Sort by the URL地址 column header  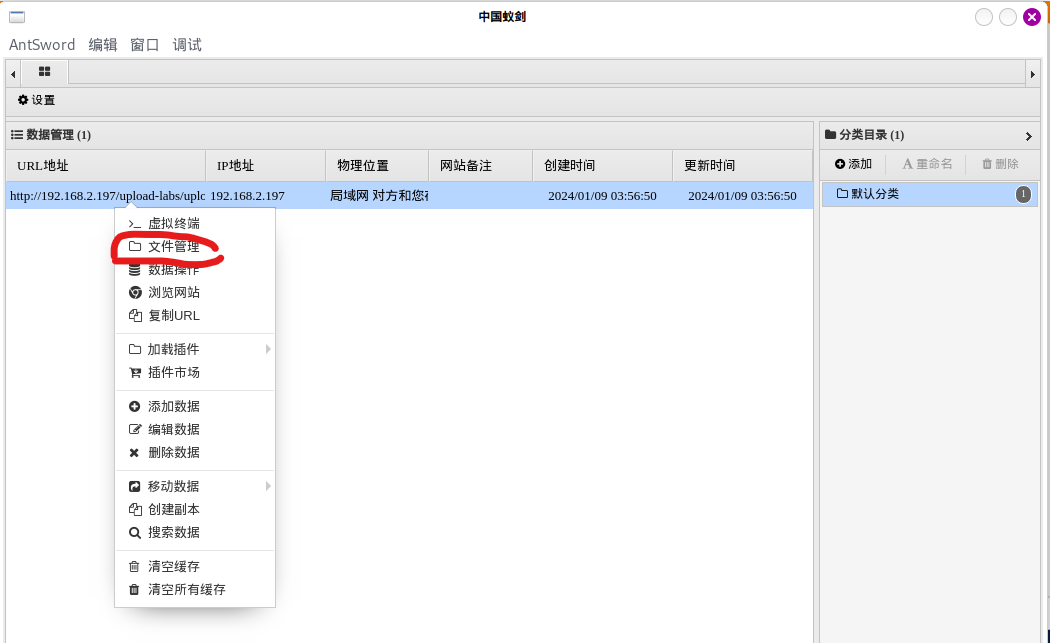106,165
